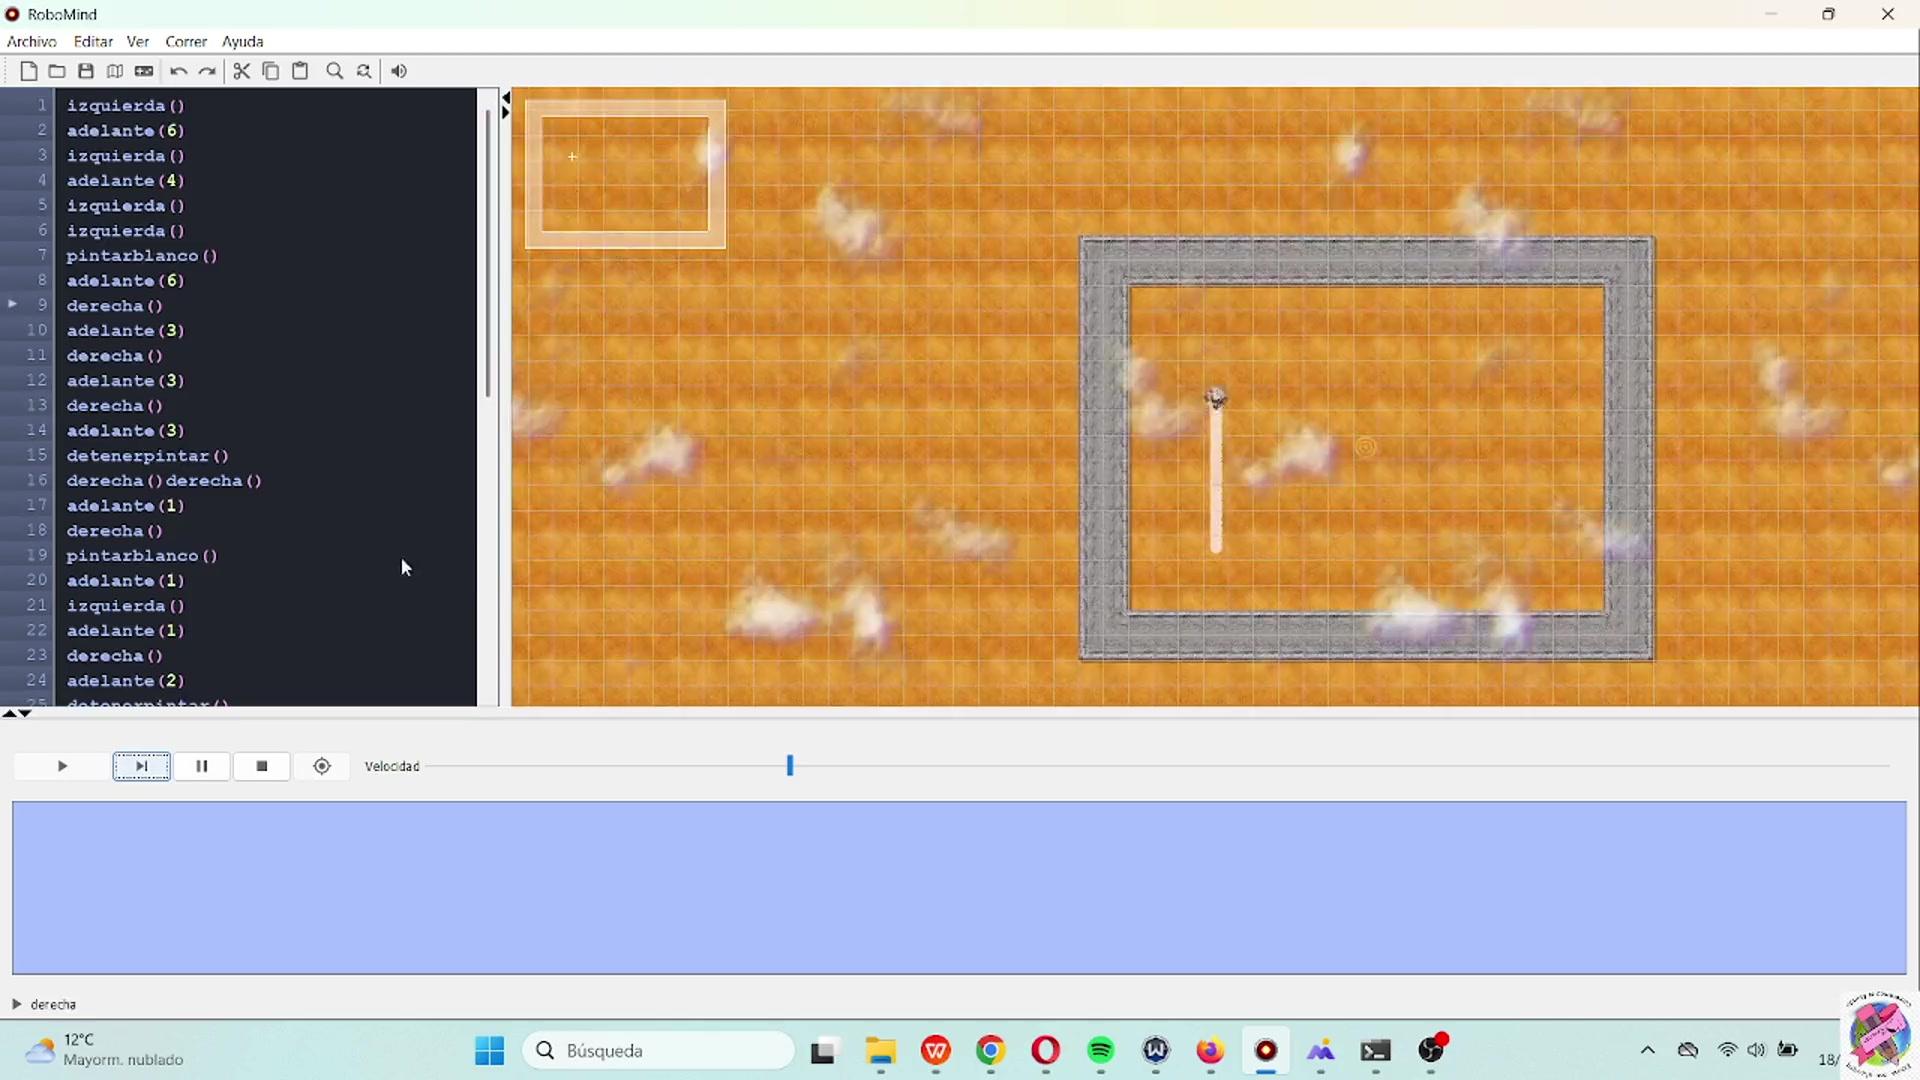Open remote control gamepad icon
The width and height of the screenshot is (1920, 1080).
(144, 71)
